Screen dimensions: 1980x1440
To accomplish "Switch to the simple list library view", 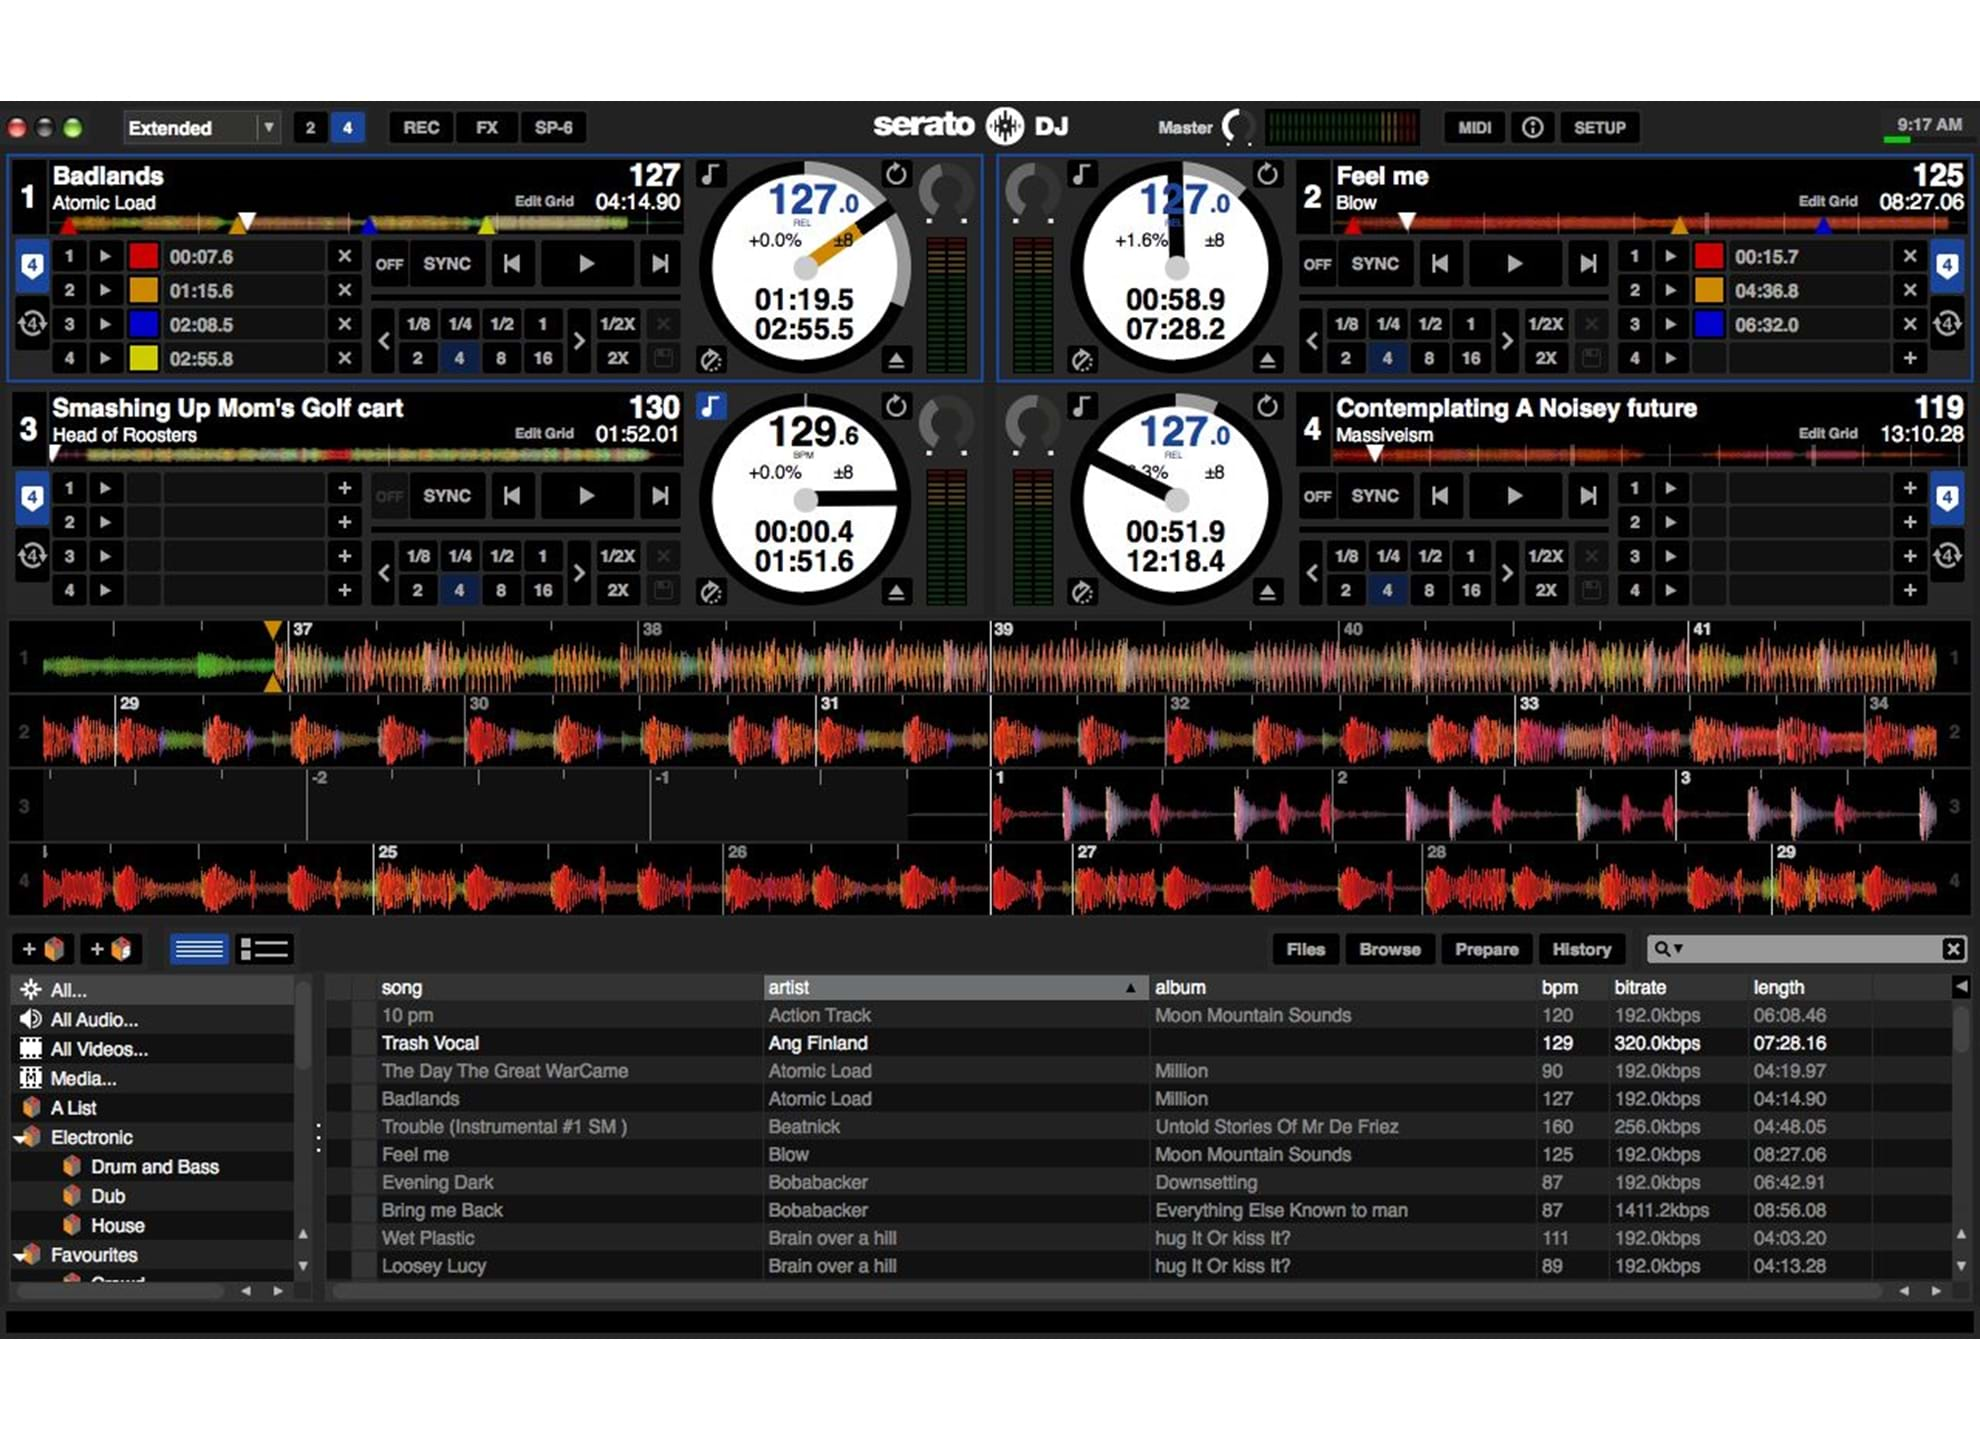I will pyautogui.click(x=198, y=948).
